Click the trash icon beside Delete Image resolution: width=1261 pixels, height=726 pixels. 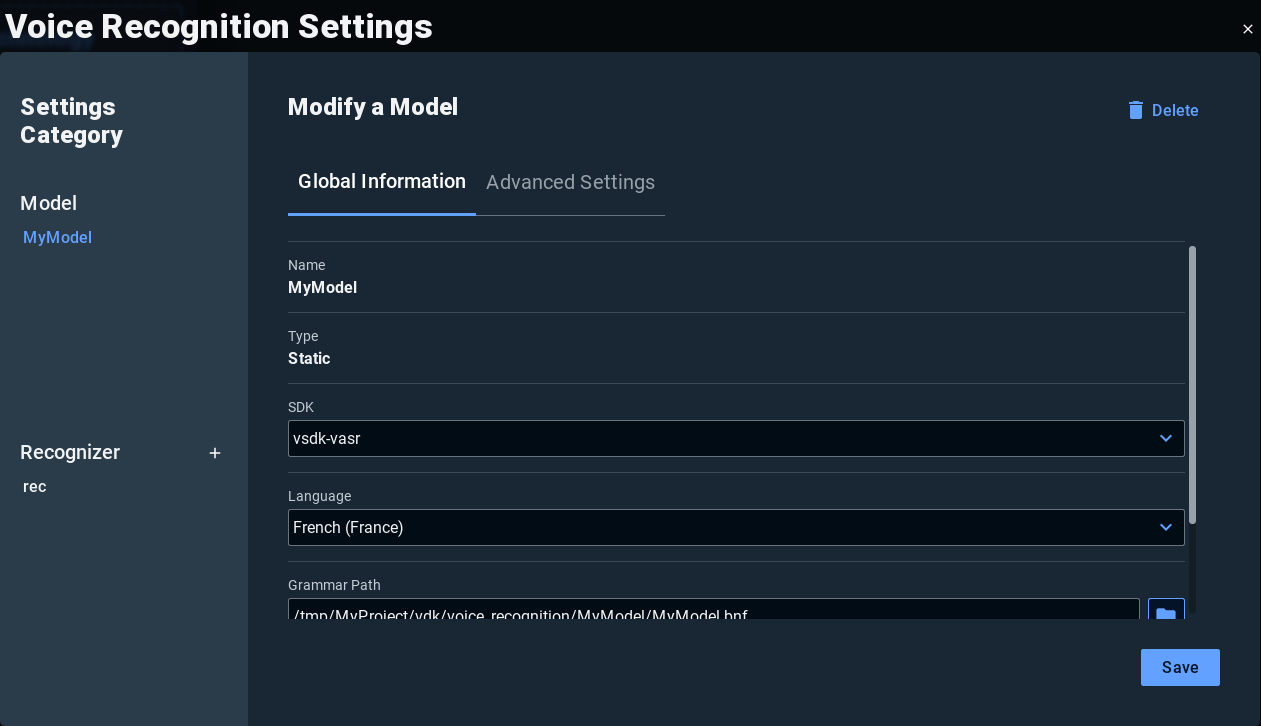[x=1136, y=110]
